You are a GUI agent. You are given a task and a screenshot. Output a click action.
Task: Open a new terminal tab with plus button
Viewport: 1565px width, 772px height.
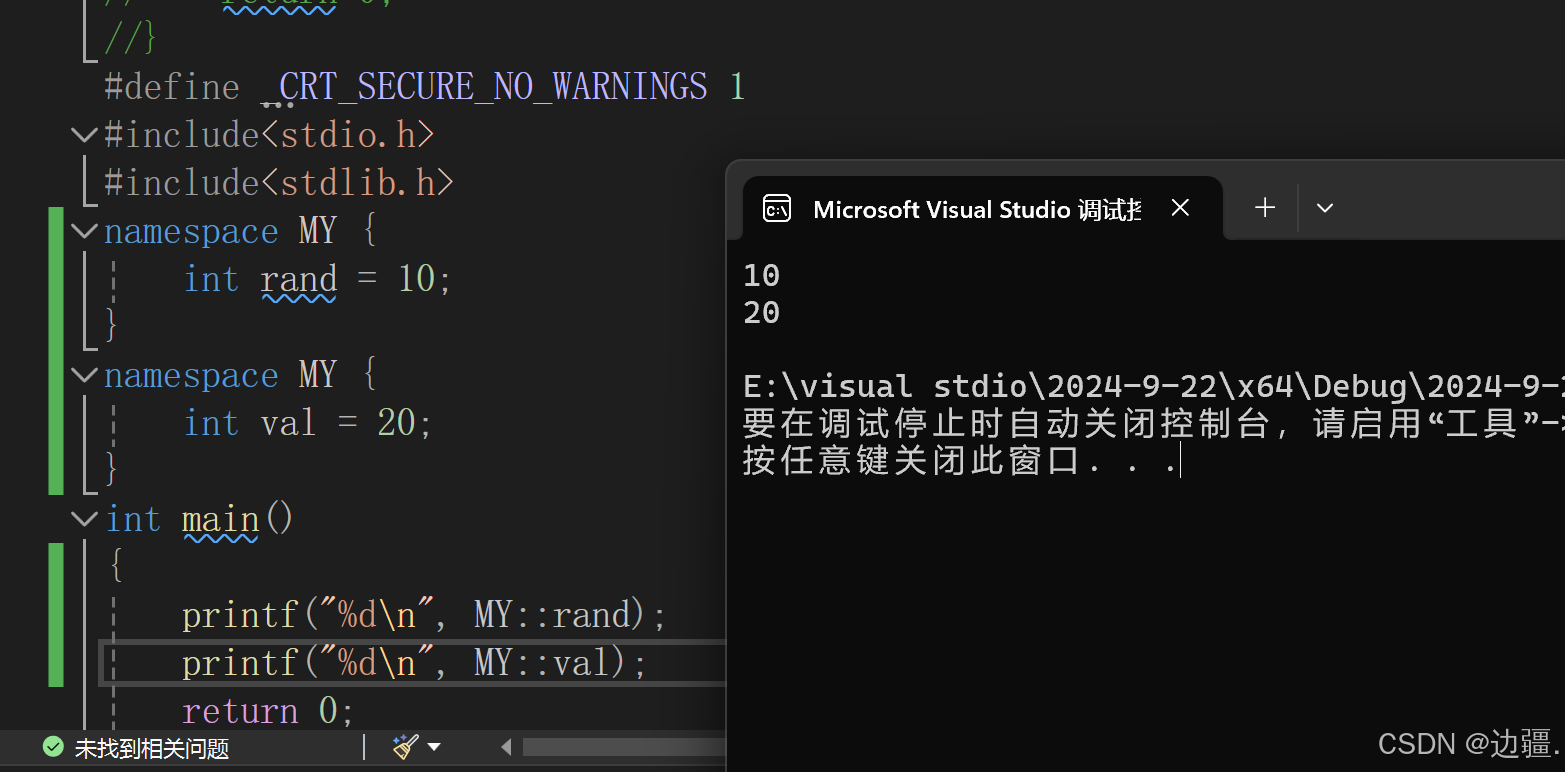click(x=1265, y=208)
